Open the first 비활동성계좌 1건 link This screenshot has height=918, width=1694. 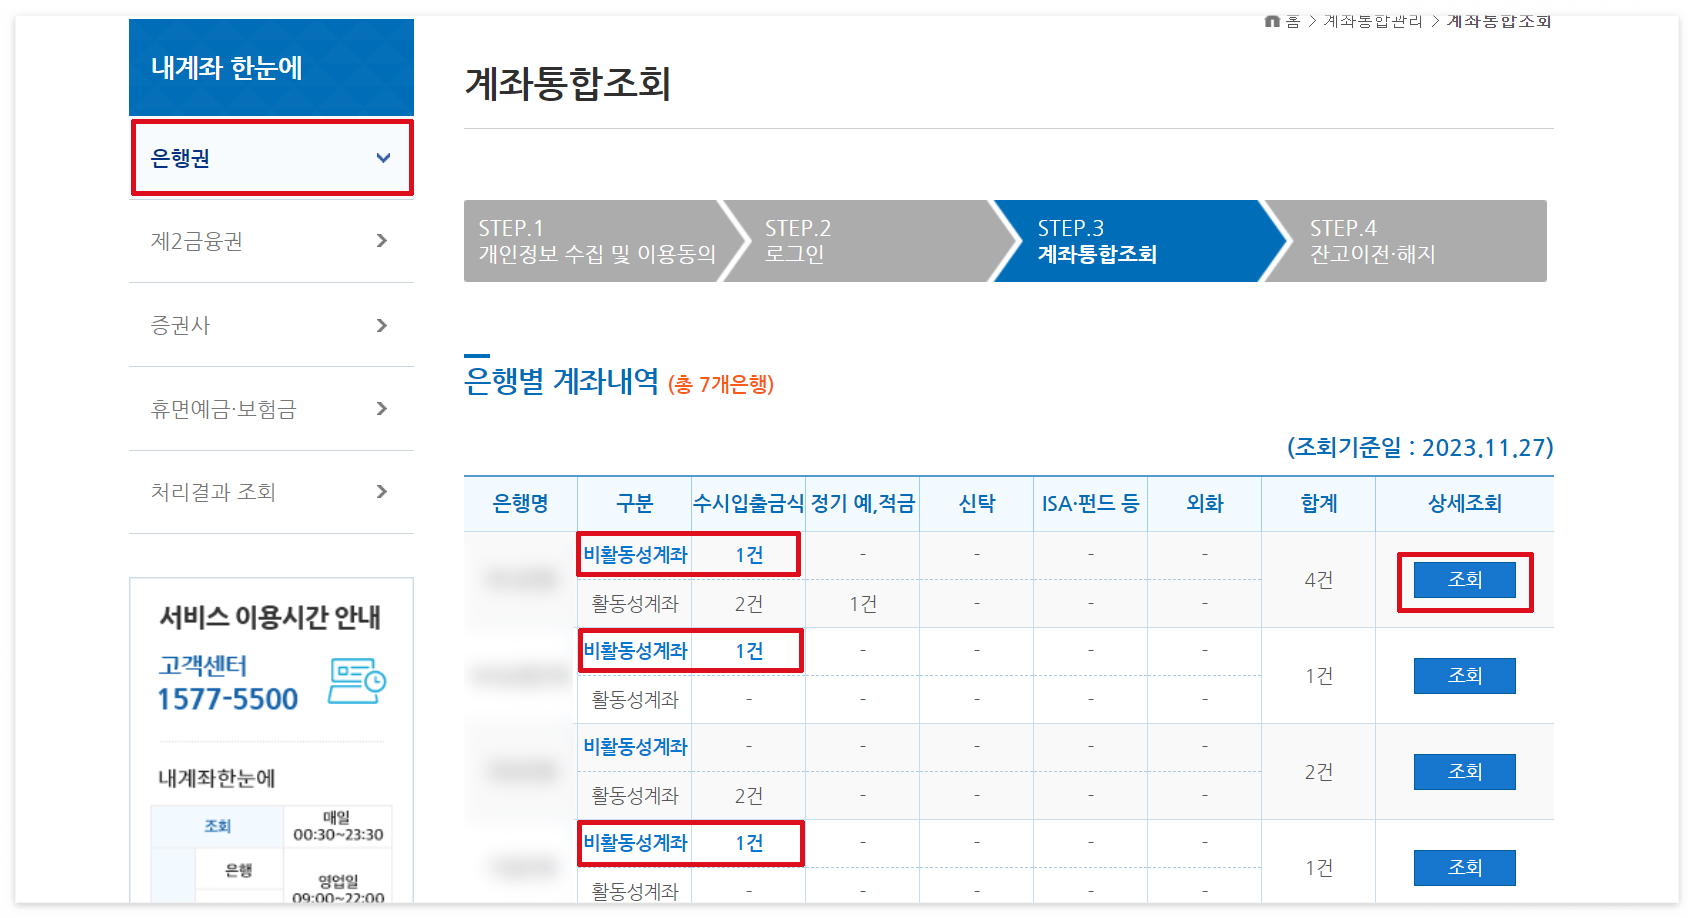point(688,555)
